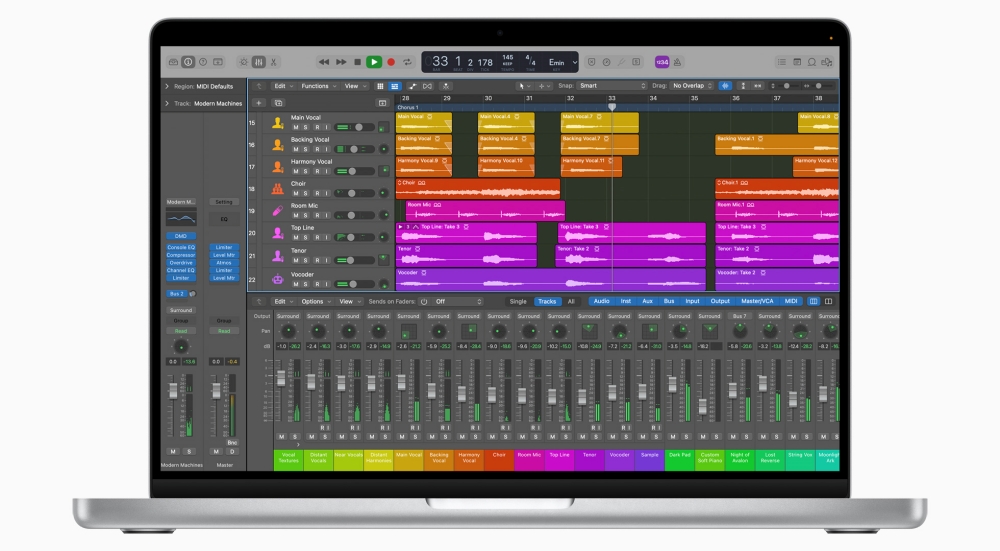Toggle Cycle mode button
1000x551 pixels.
coord(408,62)
